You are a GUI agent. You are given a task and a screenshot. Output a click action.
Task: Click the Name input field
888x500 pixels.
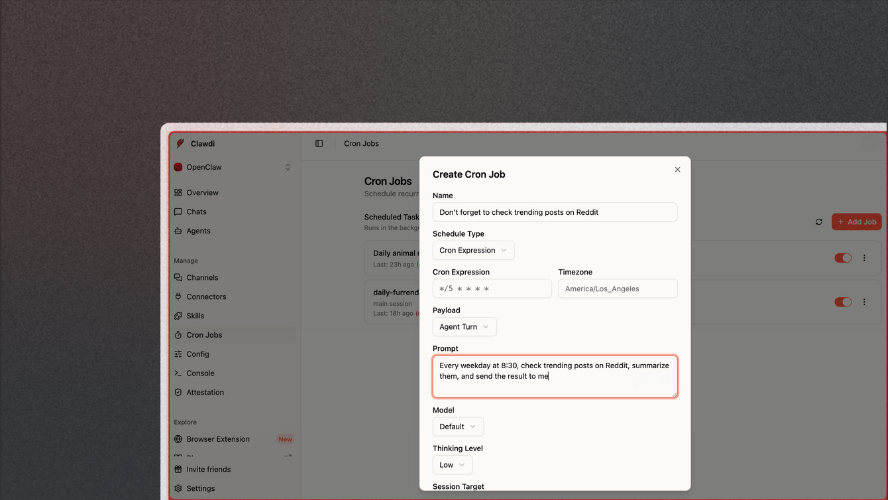555,212
